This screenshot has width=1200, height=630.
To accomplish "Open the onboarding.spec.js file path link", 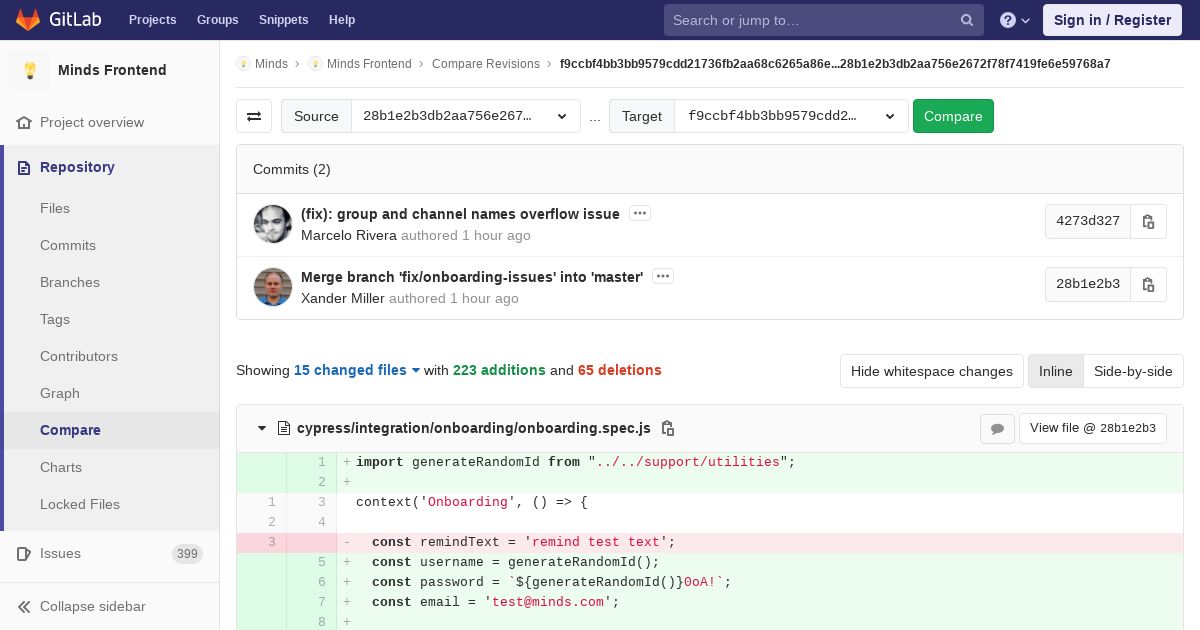I will click(474, 428).
